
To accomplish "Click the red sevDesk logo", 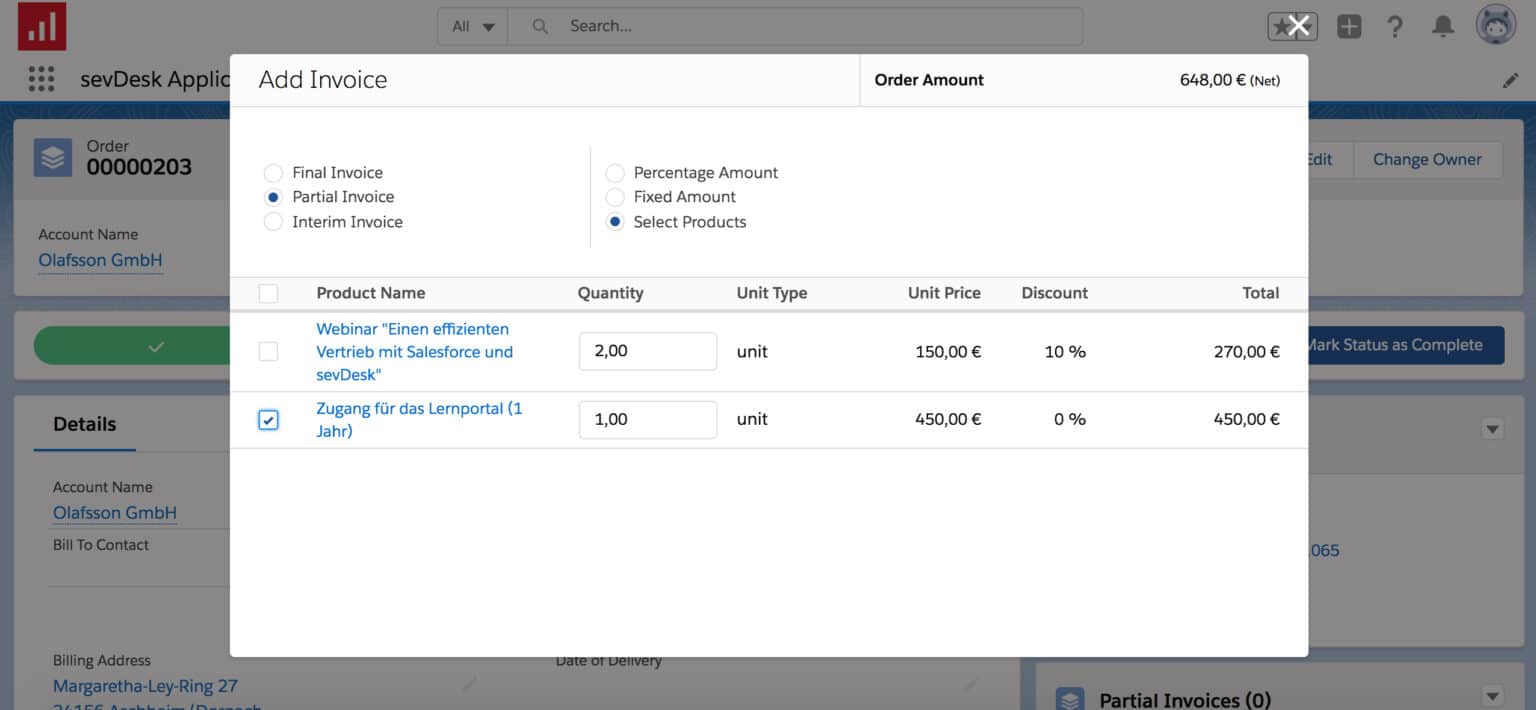I will click(41, 26).
